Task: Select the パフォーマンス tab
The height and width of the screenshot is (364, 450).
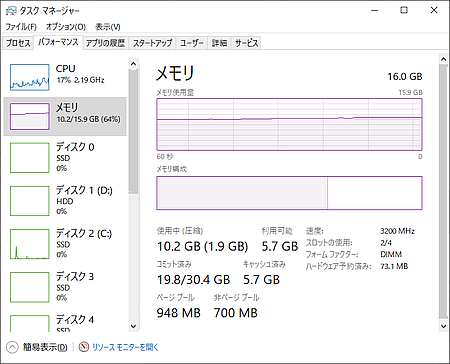Action: 58,42
